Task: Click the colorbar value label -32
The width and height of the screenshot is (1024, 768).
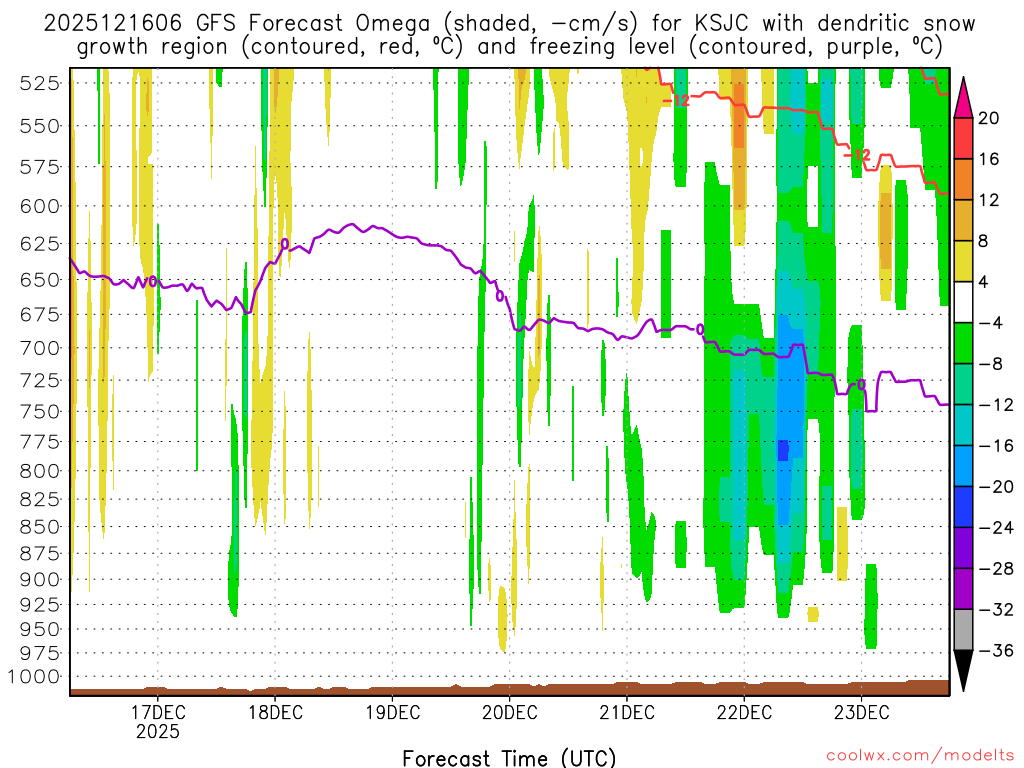Action: point(995,610)
